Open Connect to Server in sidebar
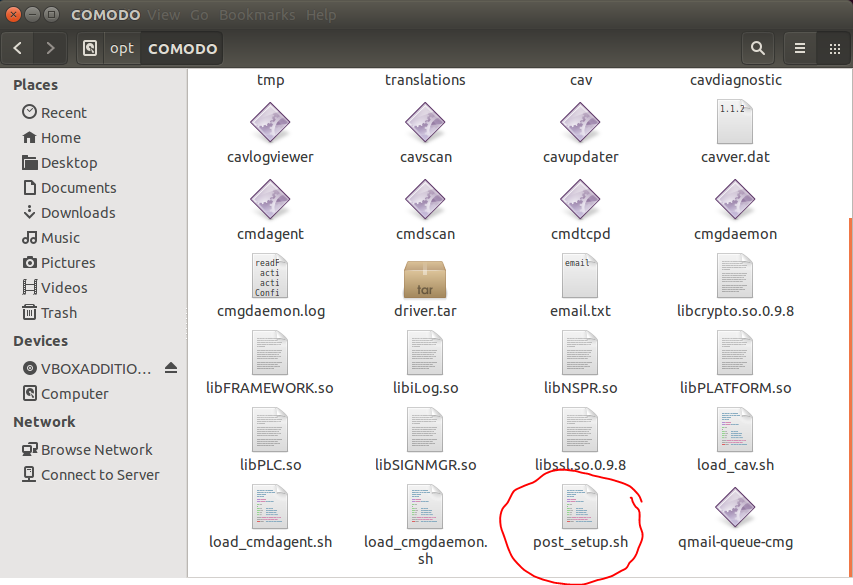Screen dimensions: 853x585 [99, 475]
